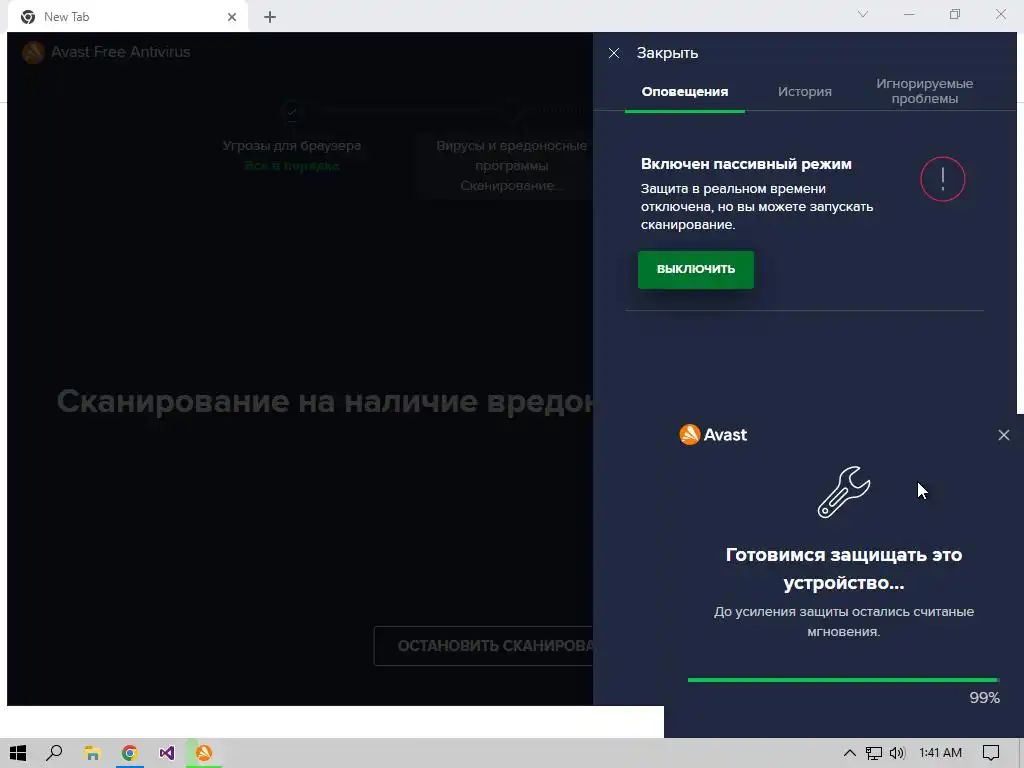Restore down the Chrome window
Screen dimensions: 1024x768
(955, 14)
